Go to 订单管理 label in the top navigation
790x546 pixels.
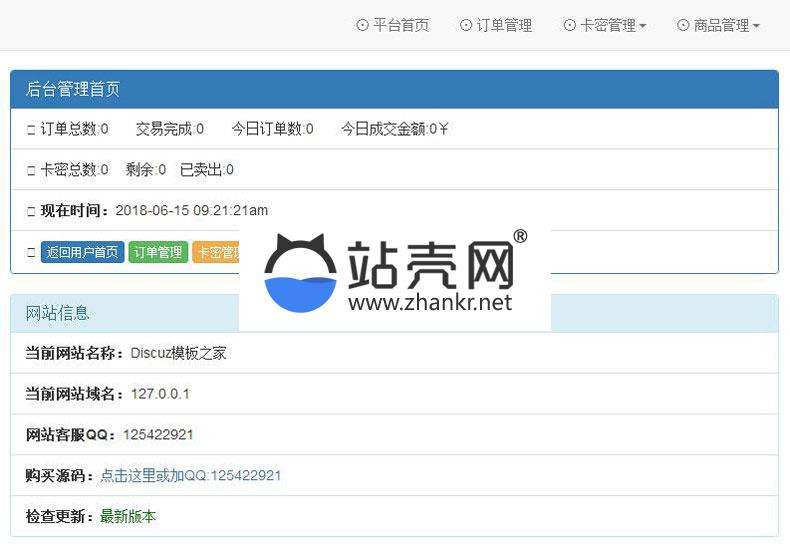(504, 26)
